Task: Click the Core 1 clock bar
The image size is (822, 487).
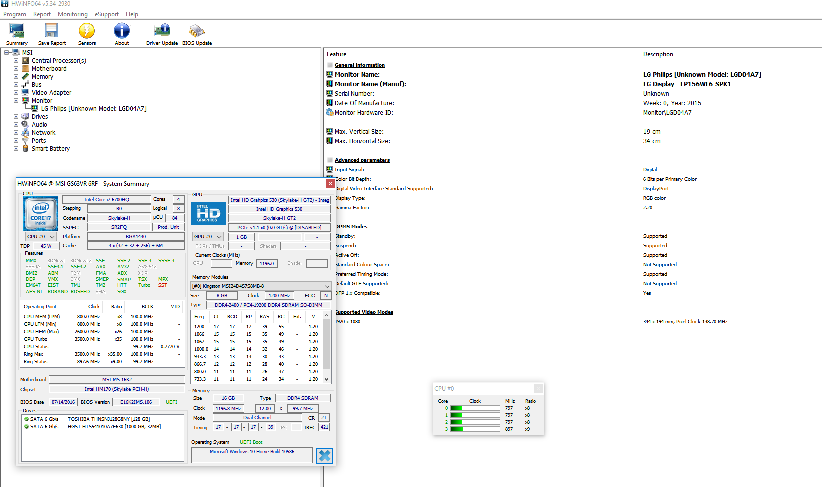Action: [475, 415]
